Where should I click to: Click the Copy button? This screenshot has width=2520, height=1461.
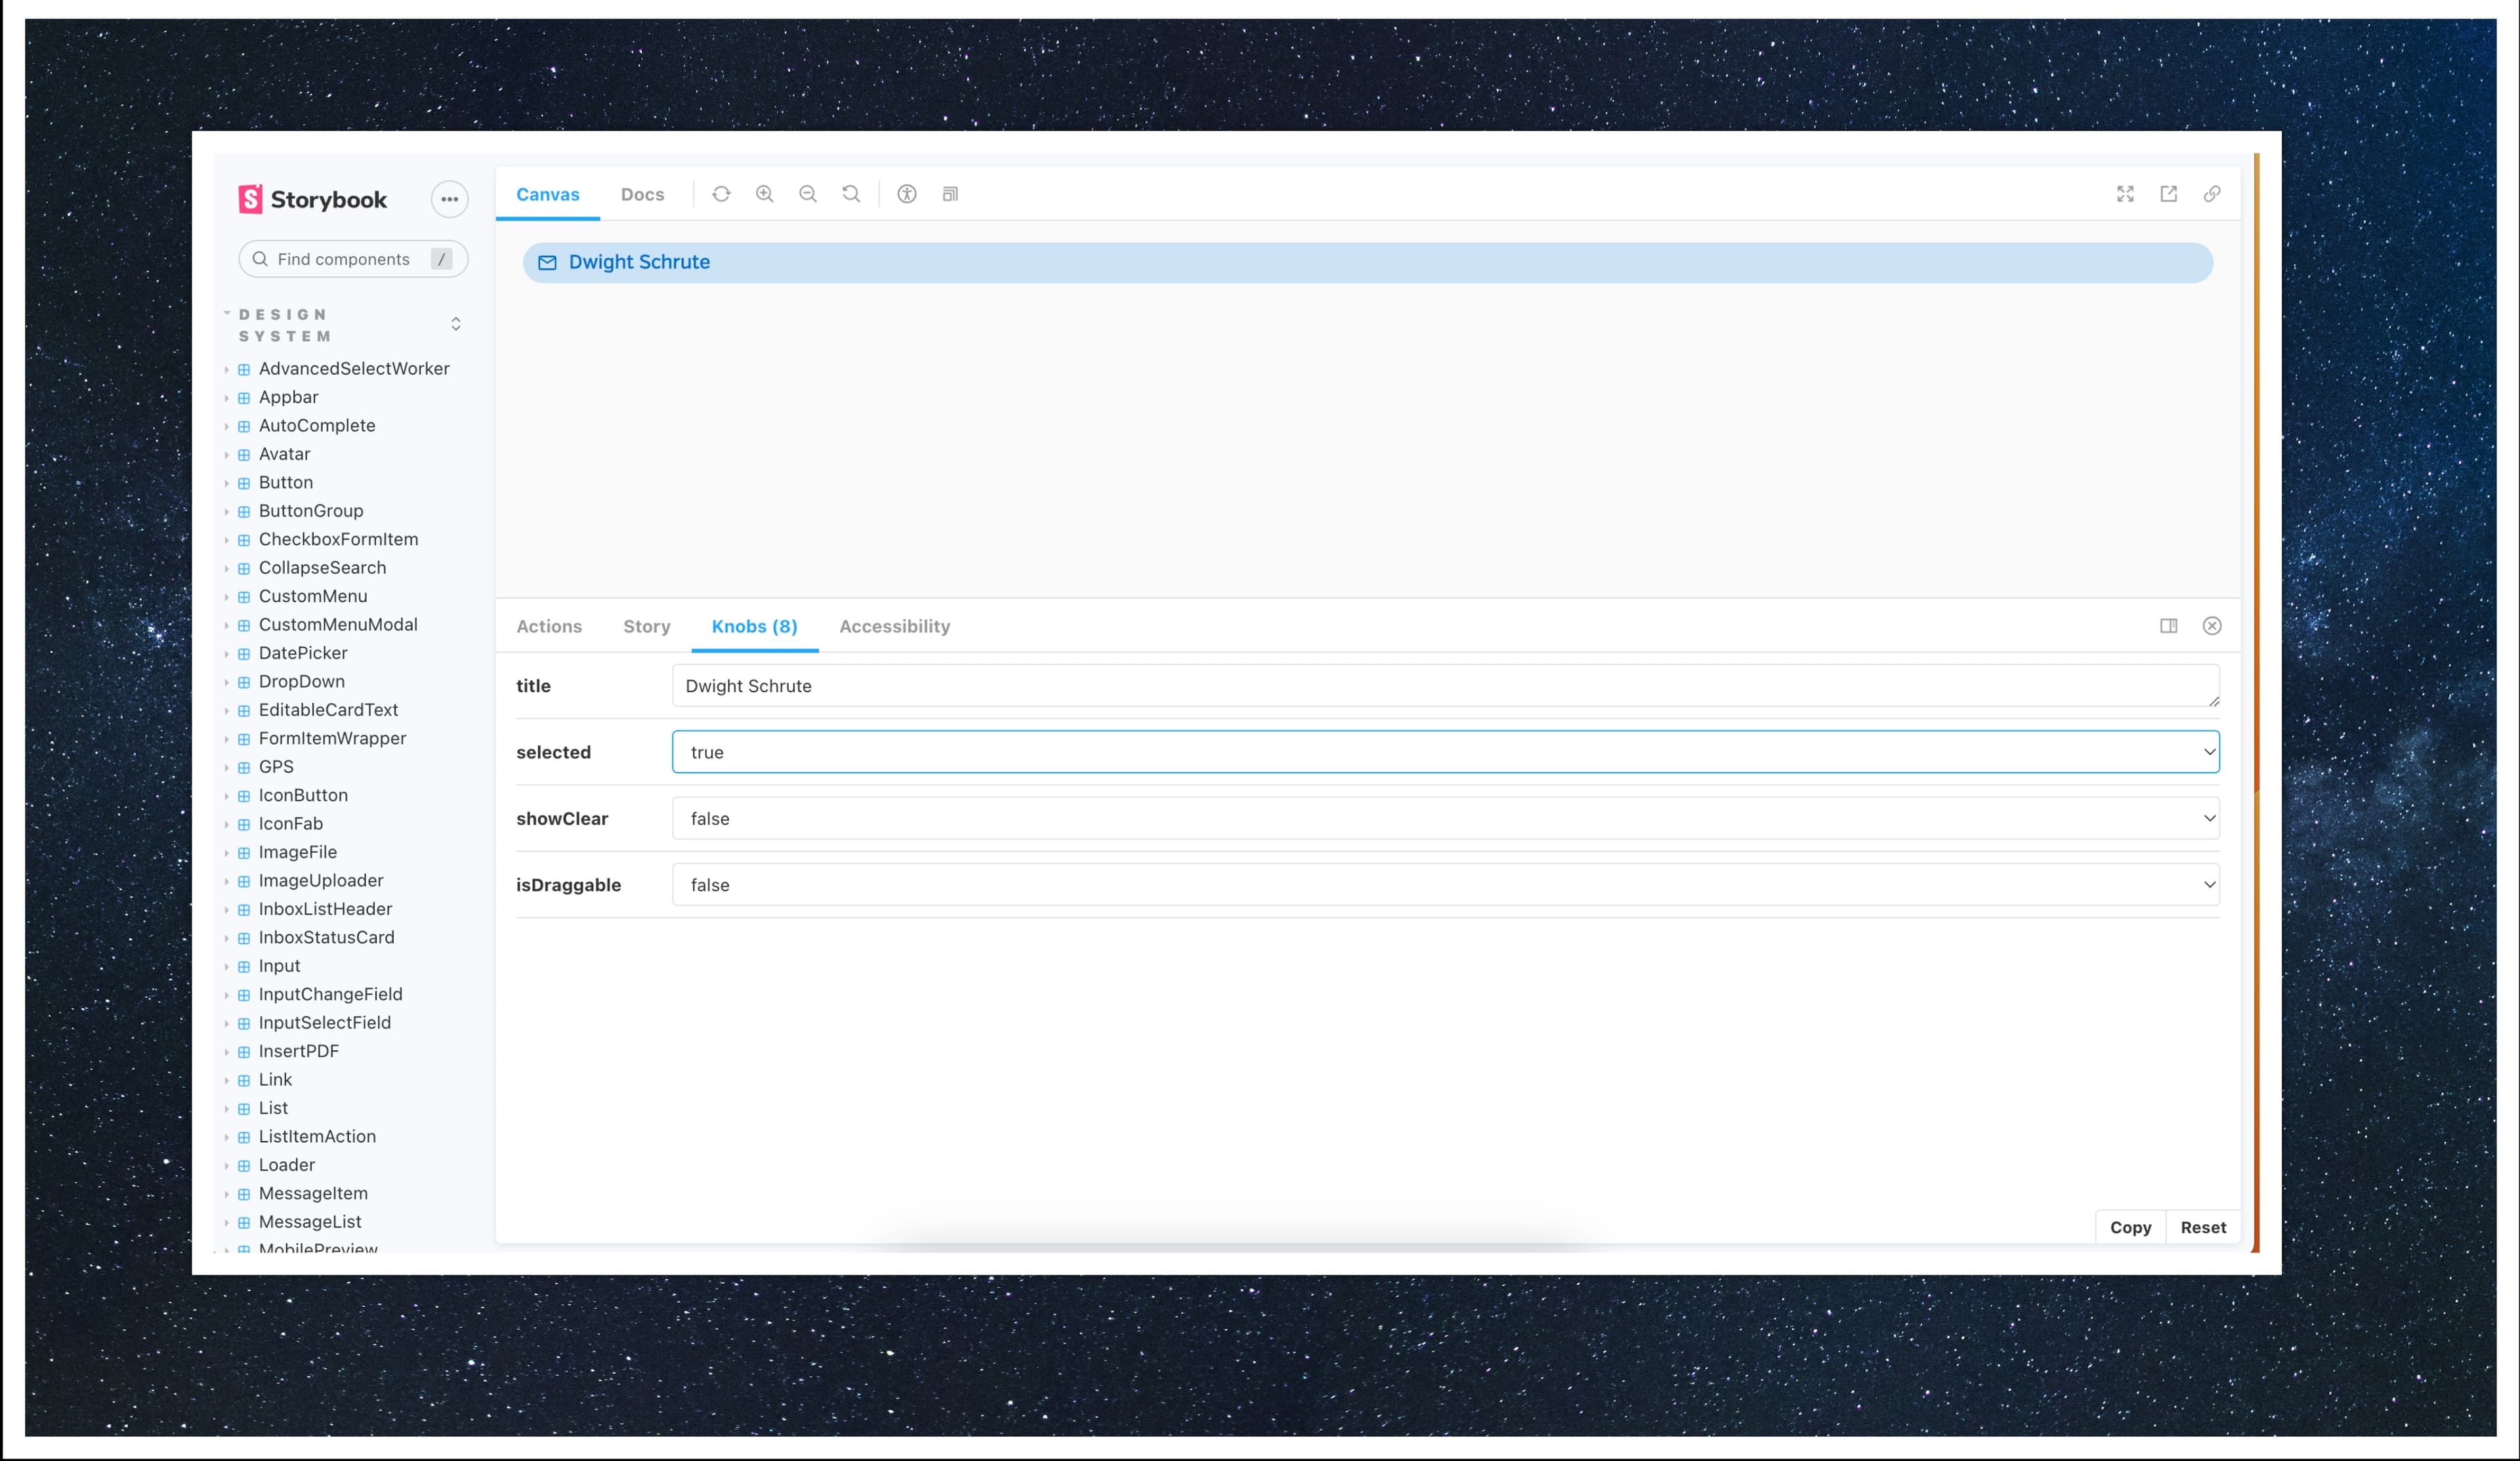[x=2130, y=1227]
